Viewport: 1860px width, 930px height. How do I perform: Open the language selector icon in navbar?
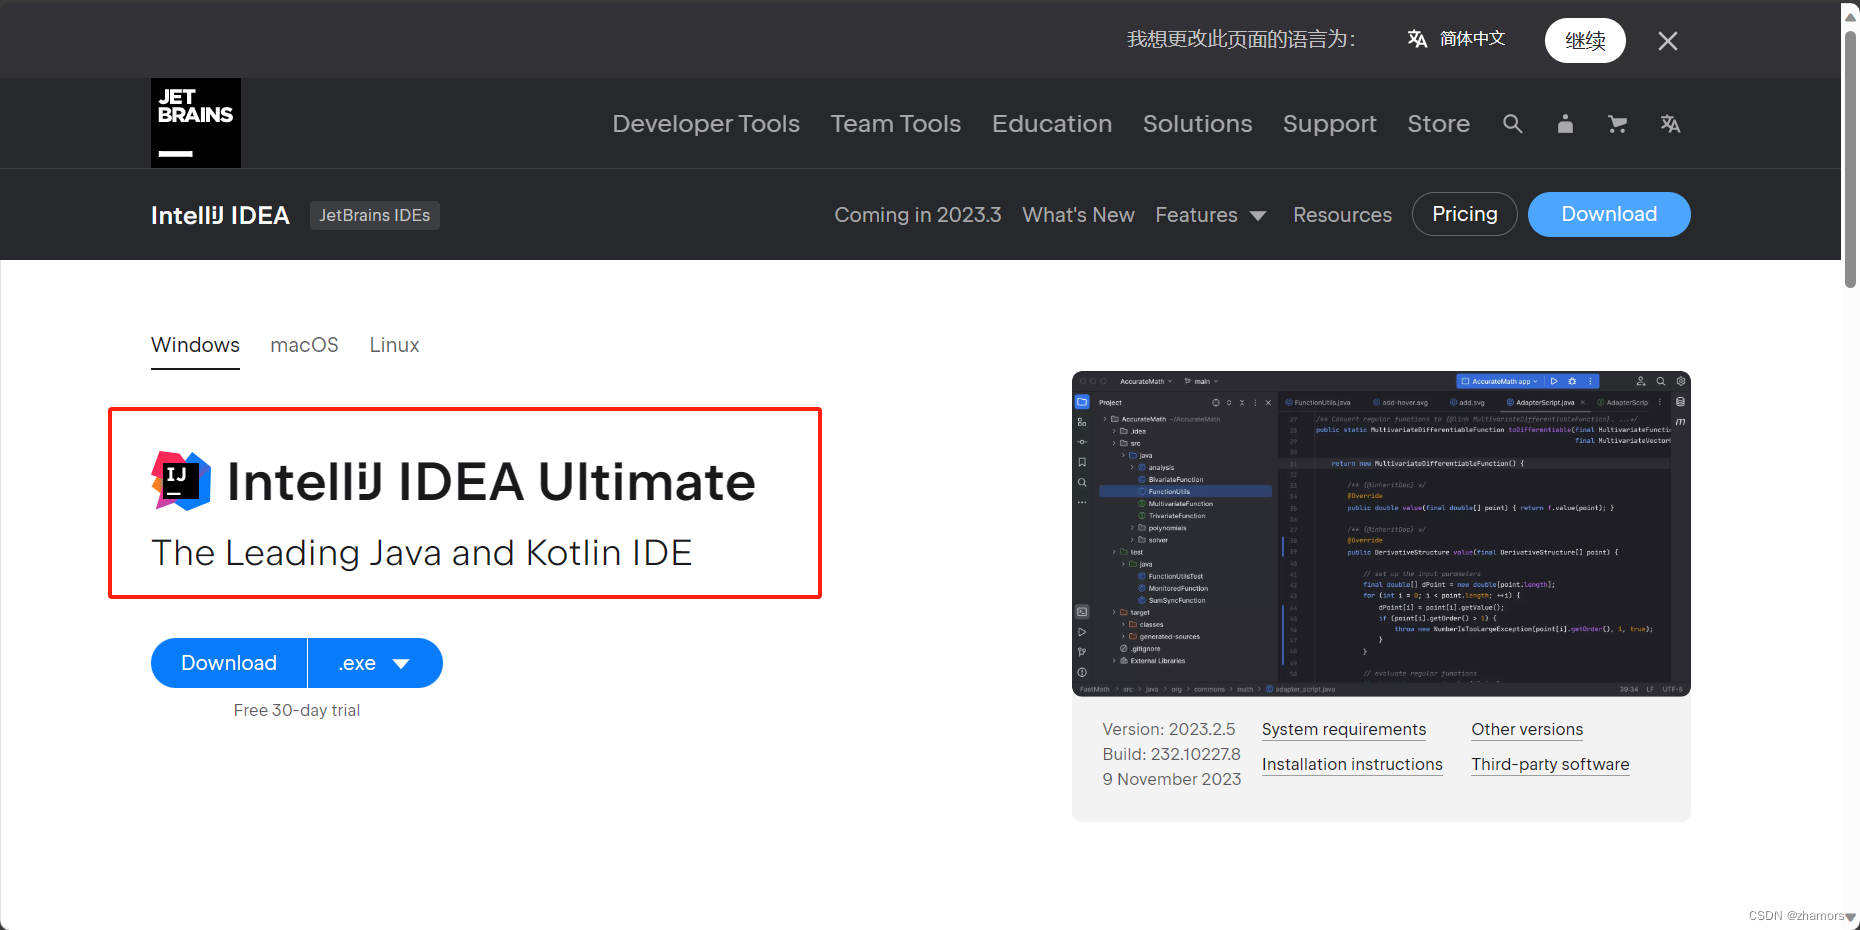click(x=1670, y=124)
